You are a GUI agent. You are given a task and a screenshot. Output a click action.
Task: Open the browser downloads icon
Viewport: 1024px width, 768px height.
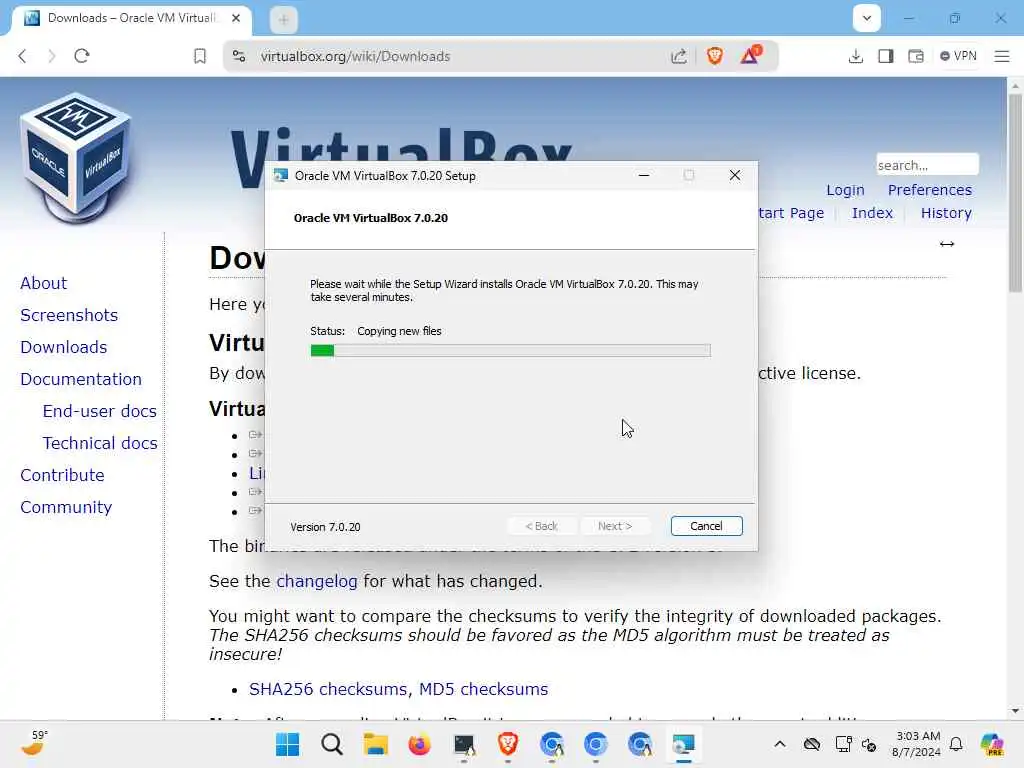coord(856,56)
